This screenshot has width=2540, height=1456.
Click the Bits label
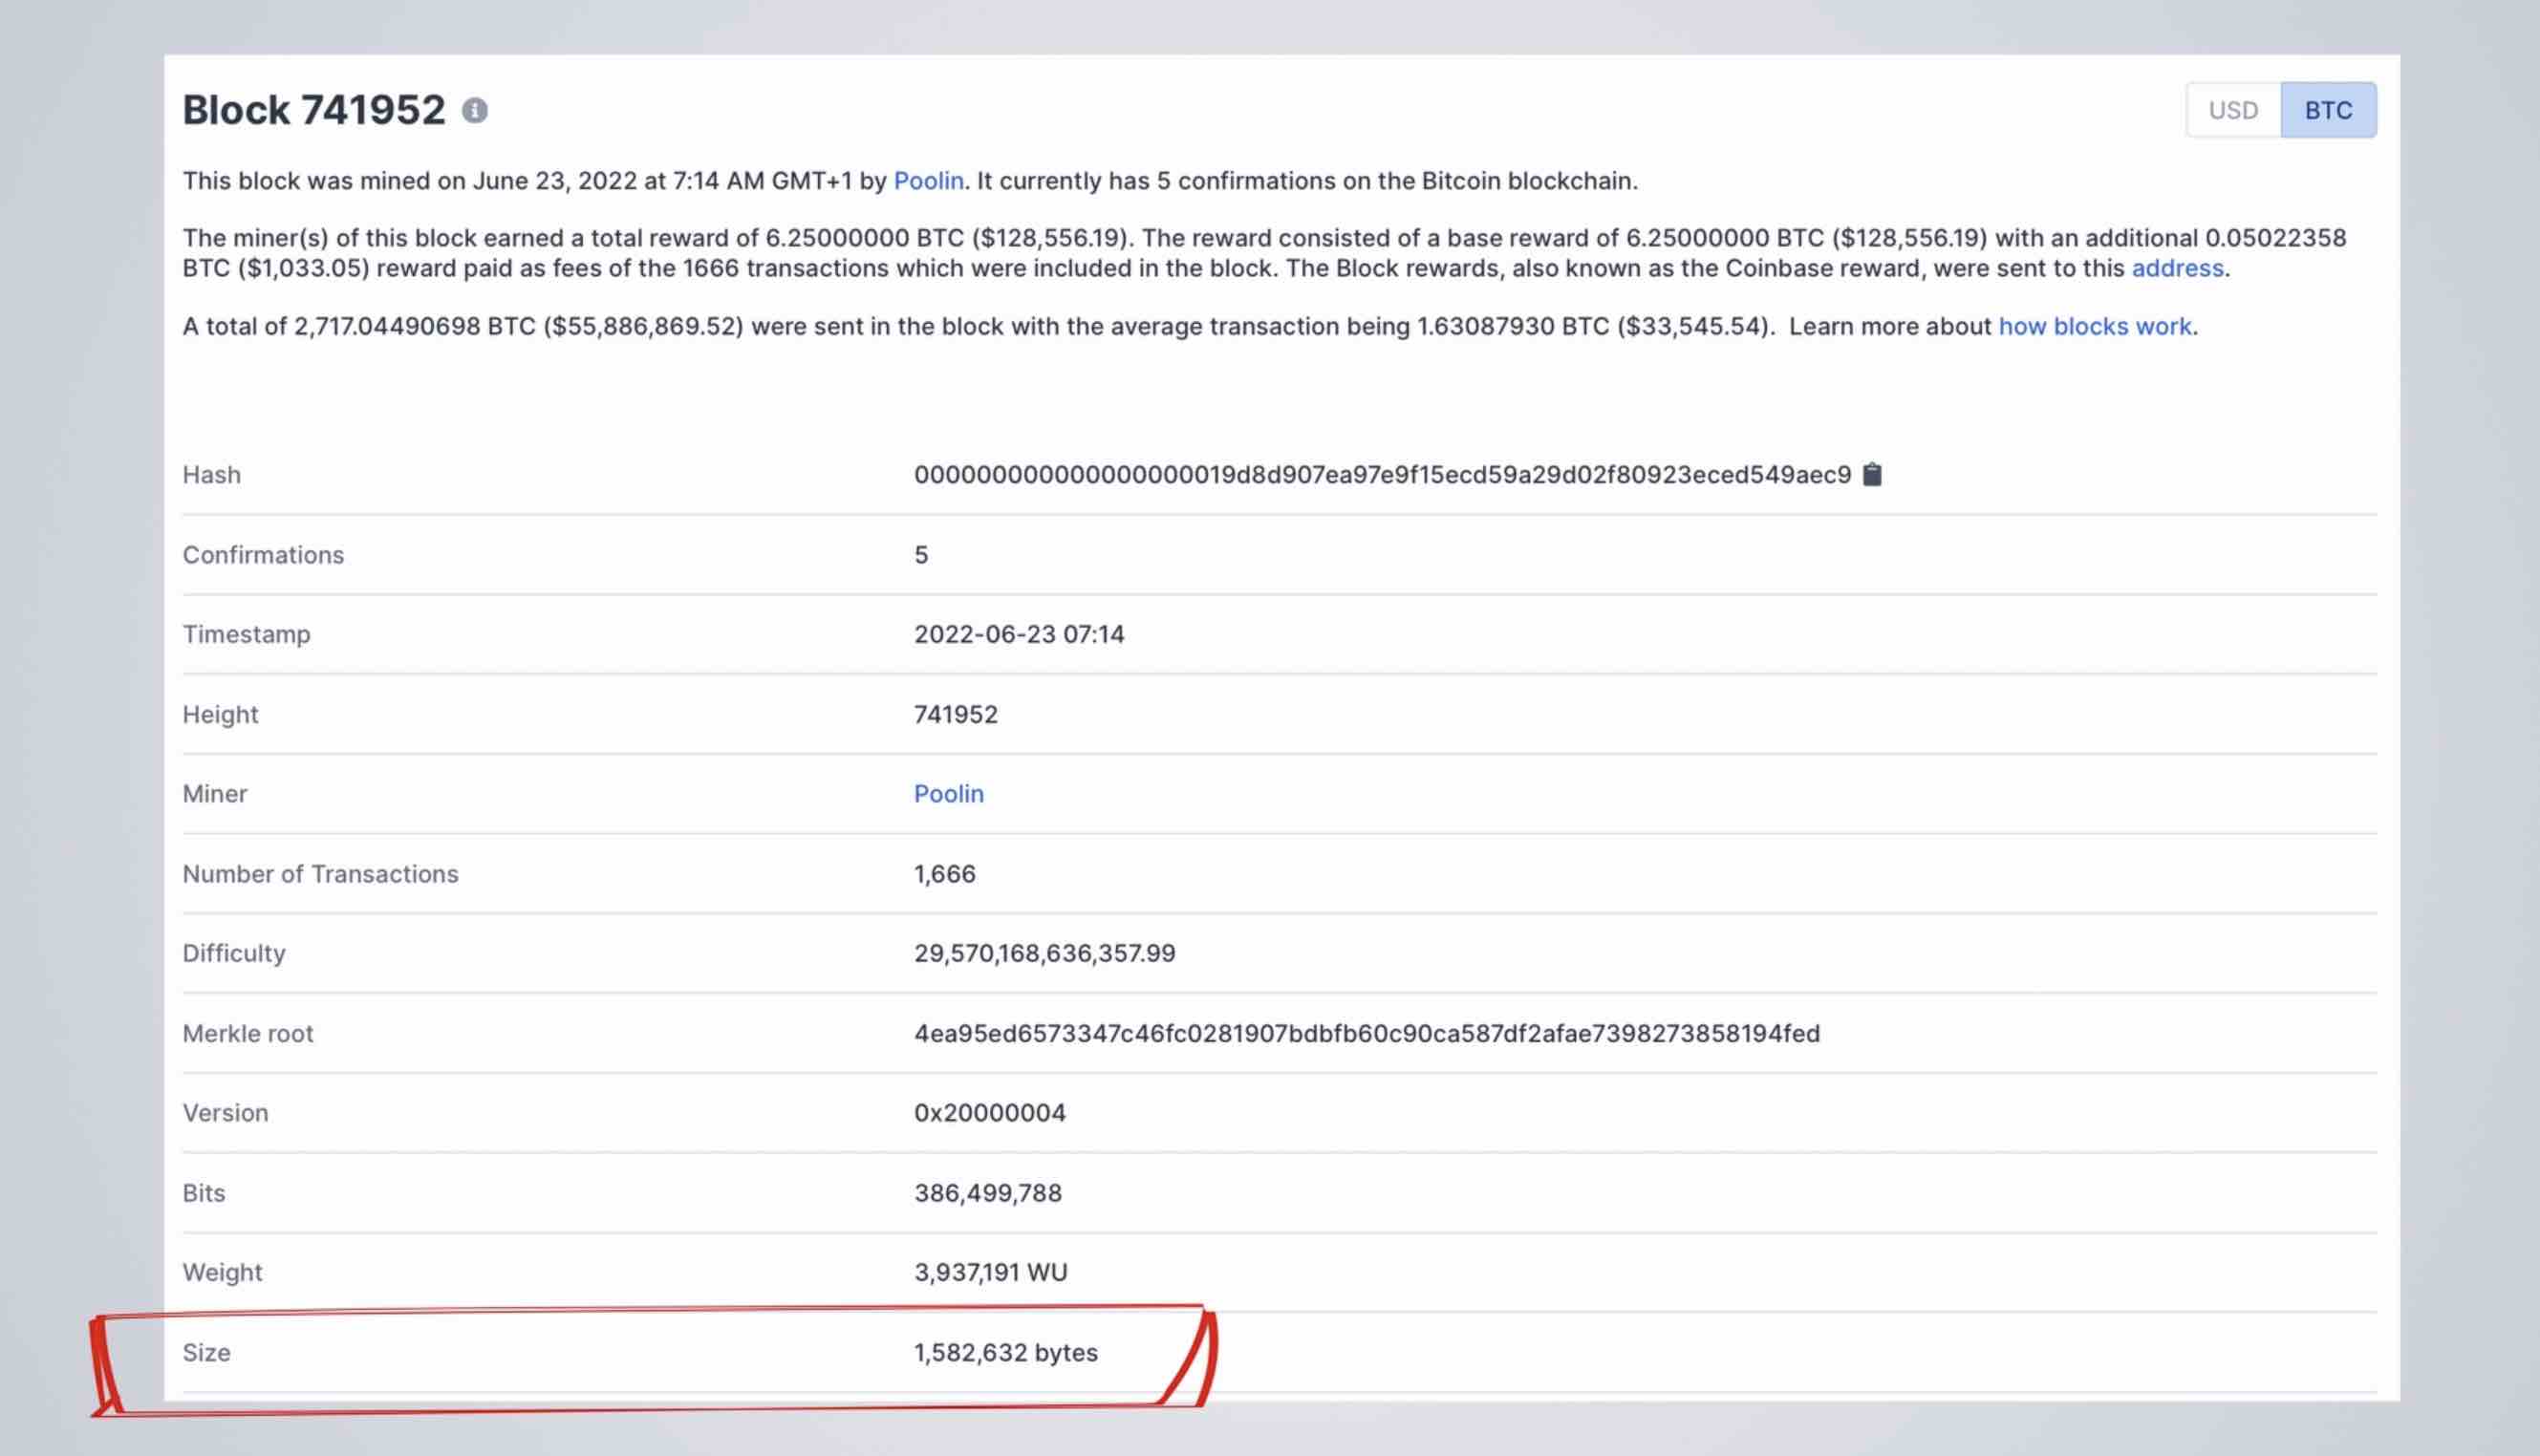pos(204,1193)
